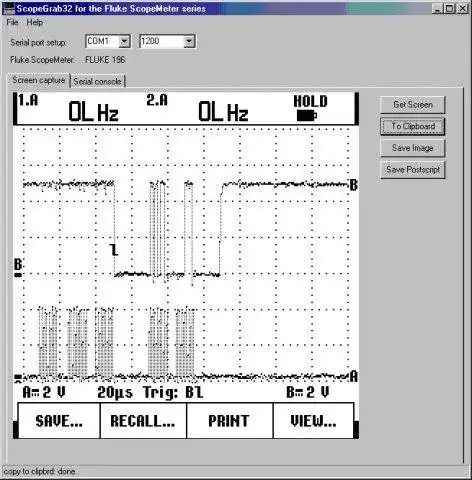
Task: Click the PRINT softkey in captured screen
Action: point(229,421)
